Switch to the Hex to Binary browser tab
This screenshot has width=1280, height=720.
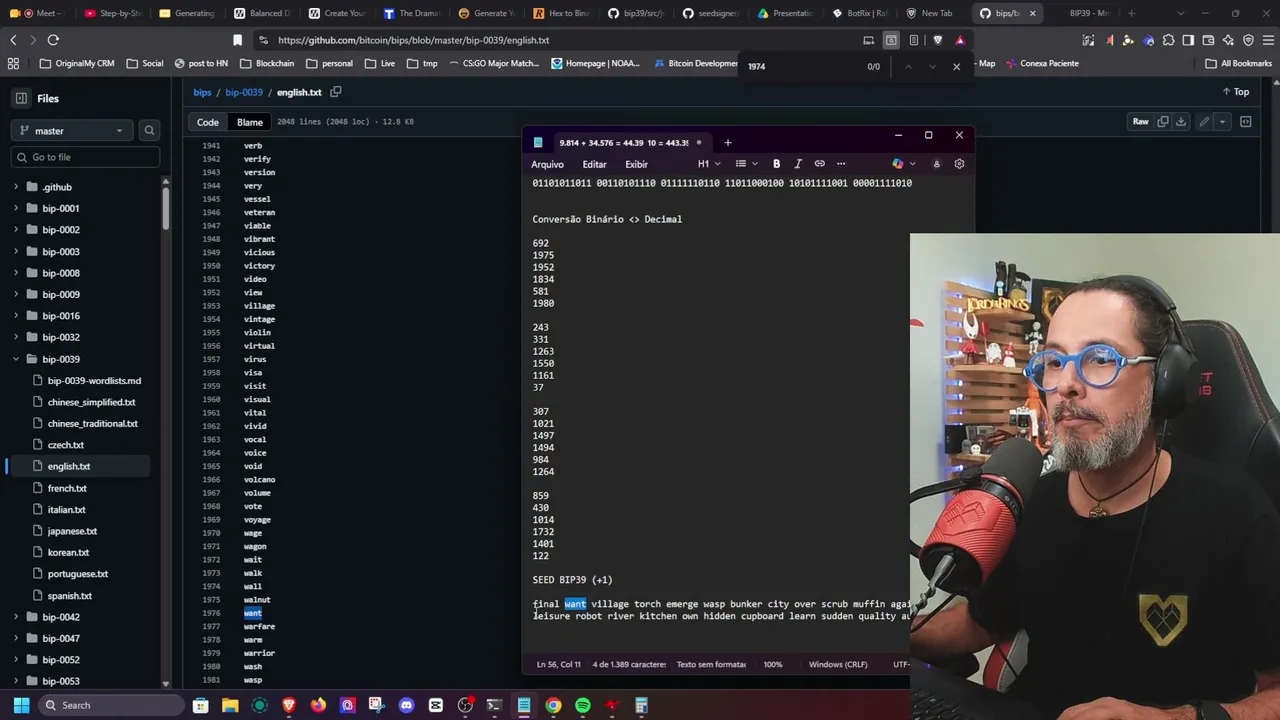561,13
